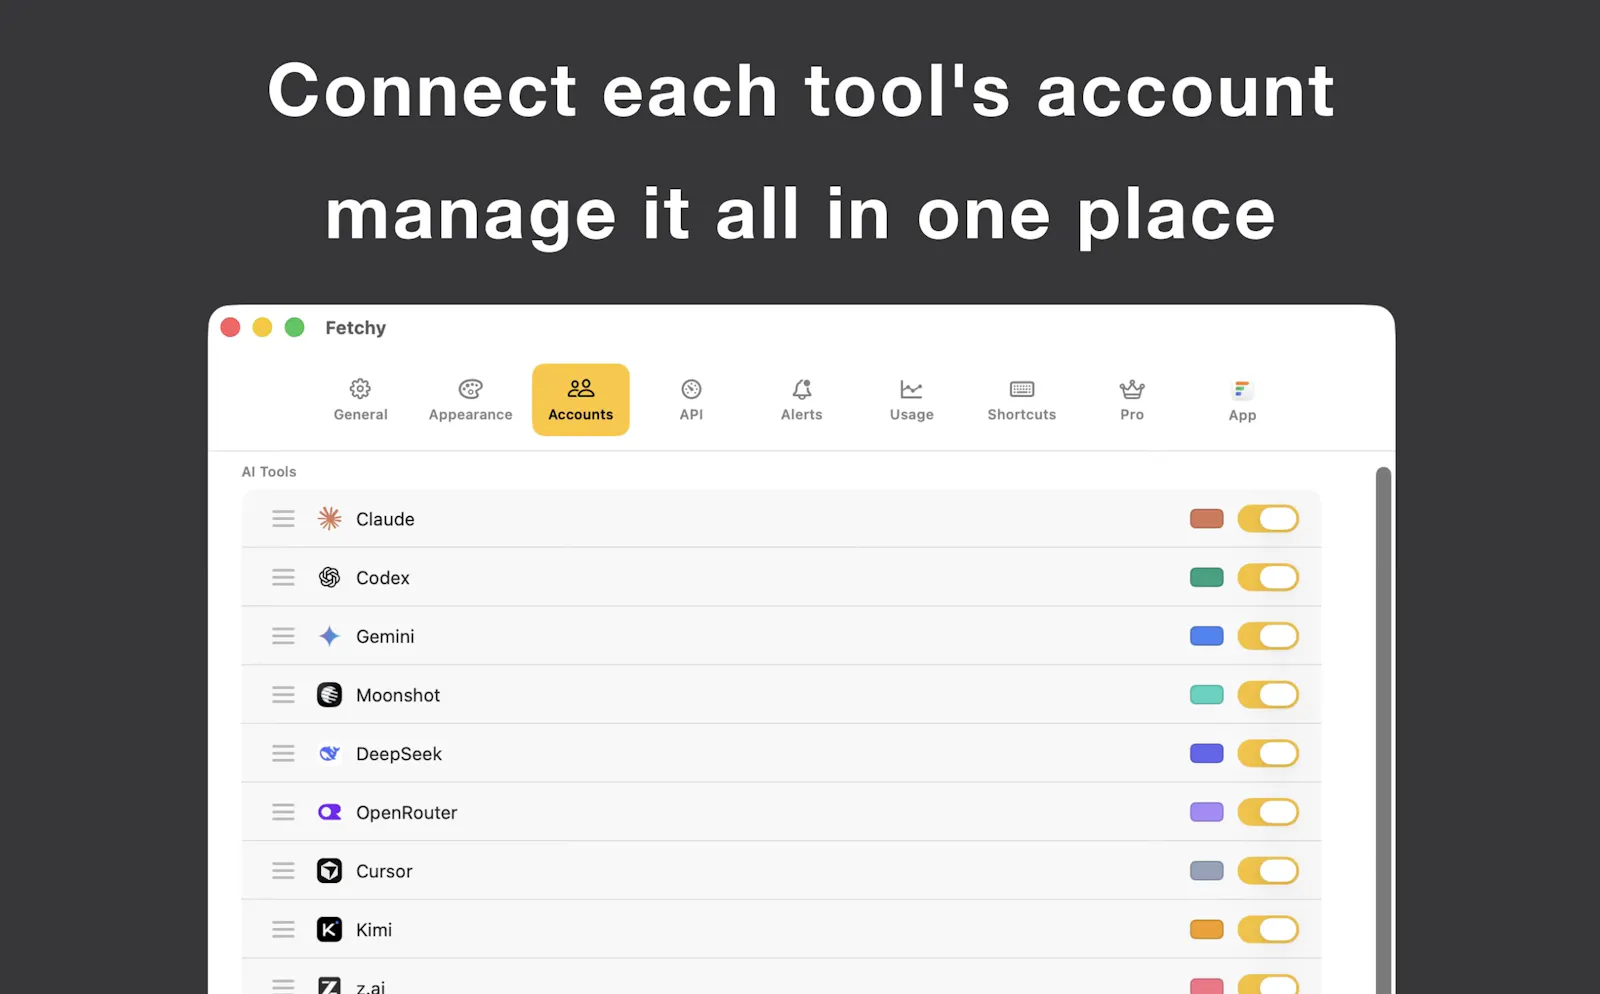Click the Fetchy window title

355,328
